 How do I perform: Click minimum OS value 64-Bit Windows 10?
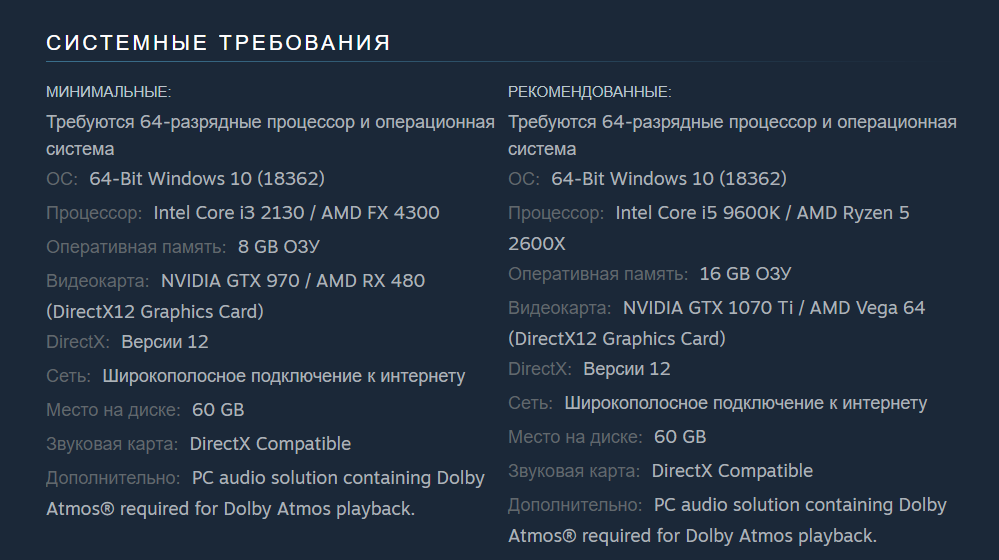pos(206,178)
